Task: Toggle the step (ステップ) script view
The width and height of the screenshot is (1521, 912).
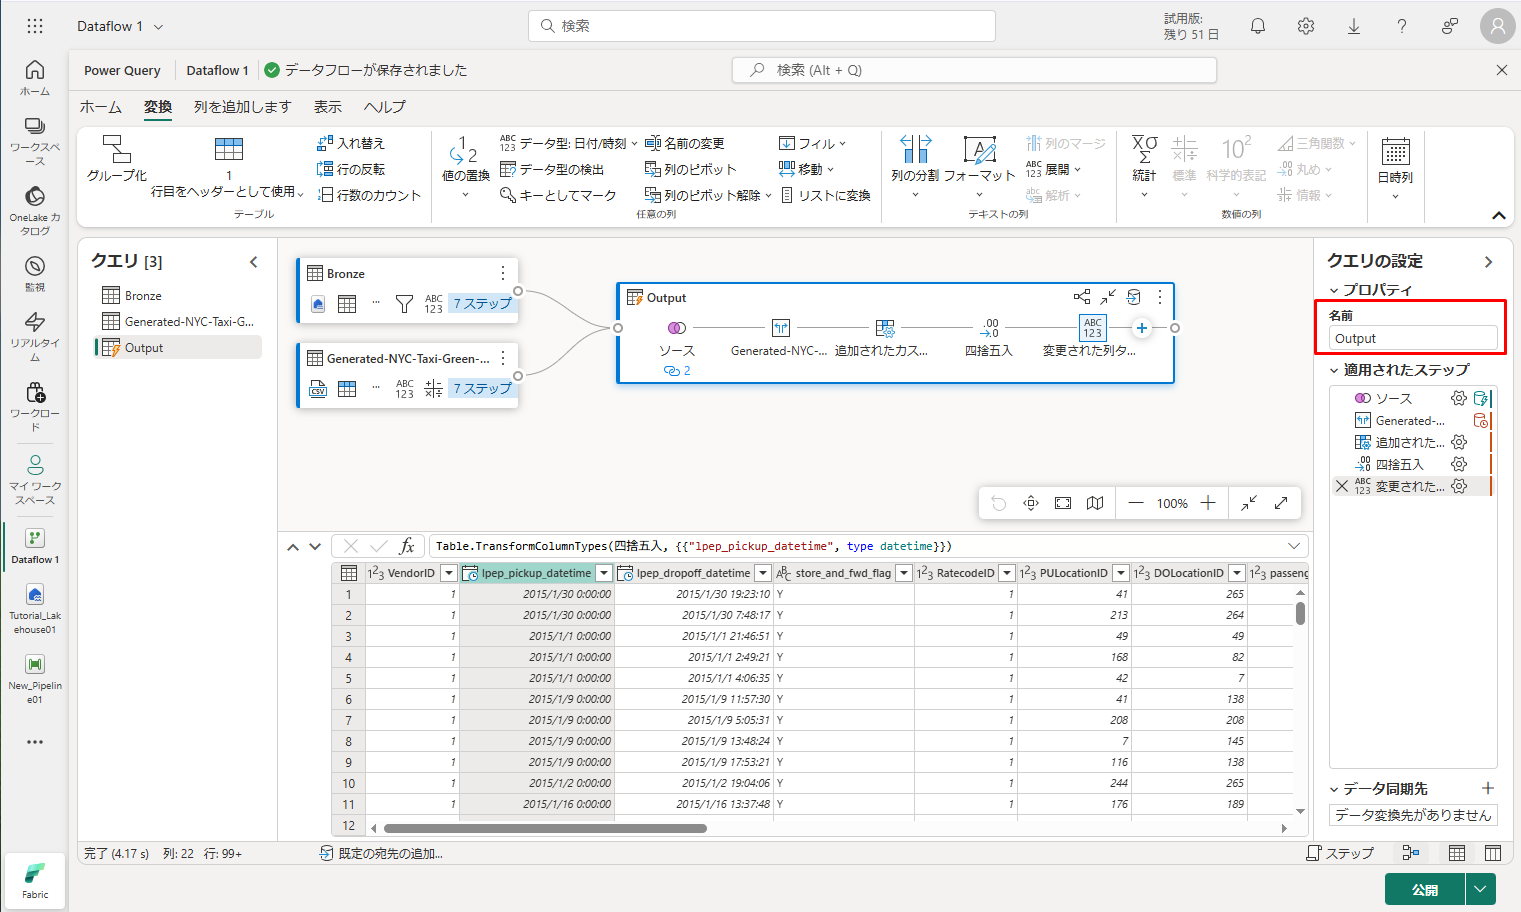Action: (x=1340, y=853)
